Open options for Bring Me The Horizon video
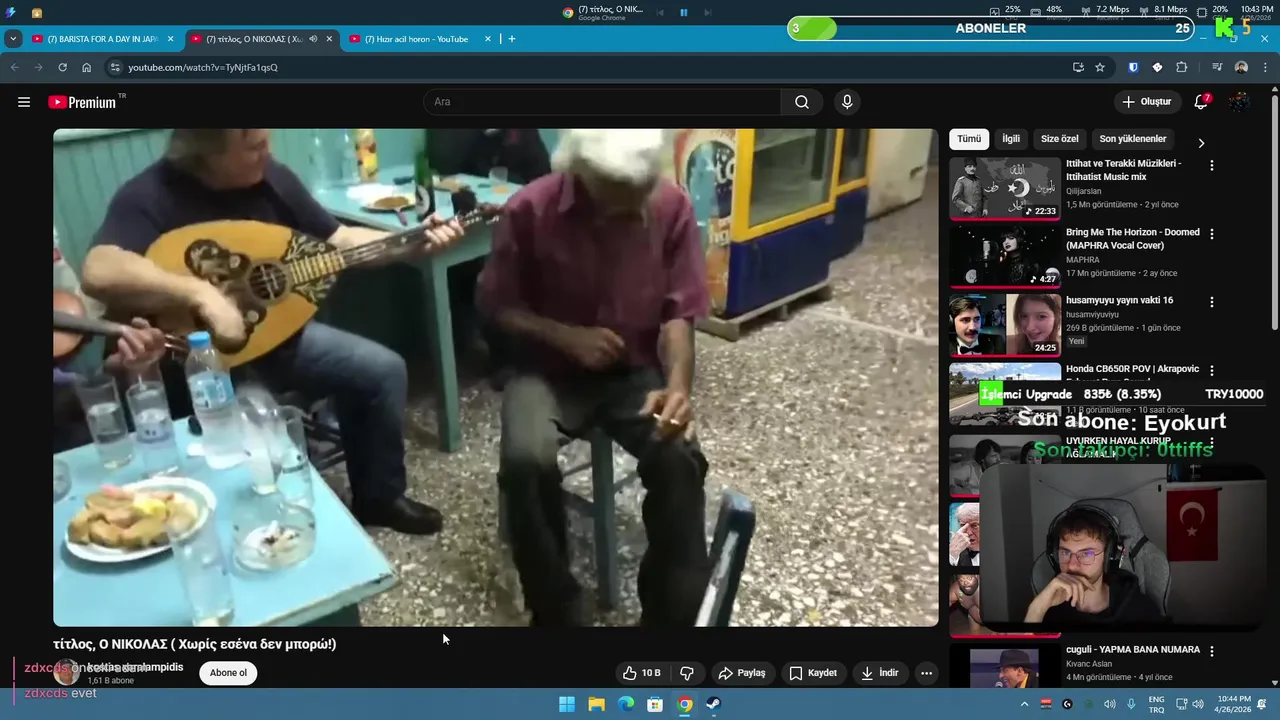This screenshot has height=720, width=1280. (1212, 234)
